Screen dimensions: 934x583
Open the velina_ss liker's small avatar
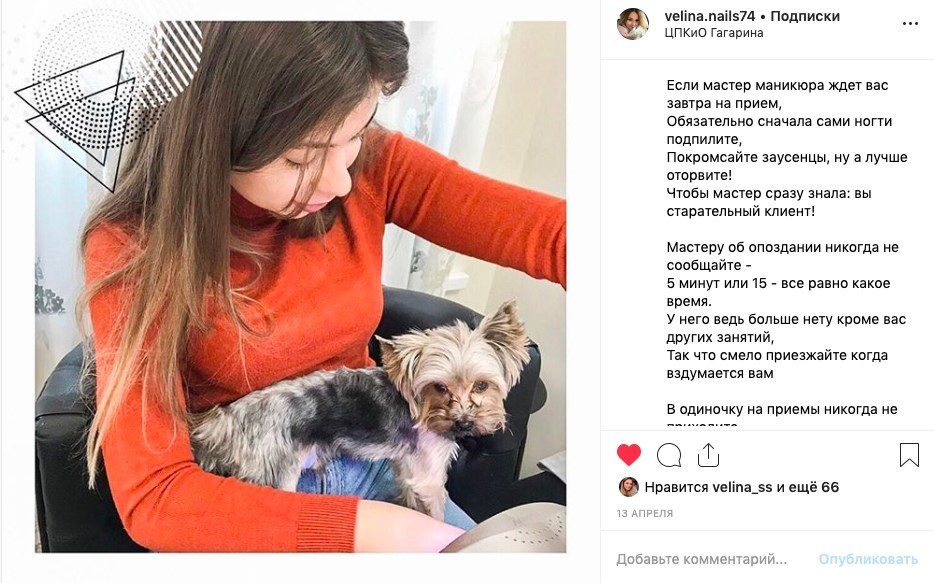[x=628, y=487]
